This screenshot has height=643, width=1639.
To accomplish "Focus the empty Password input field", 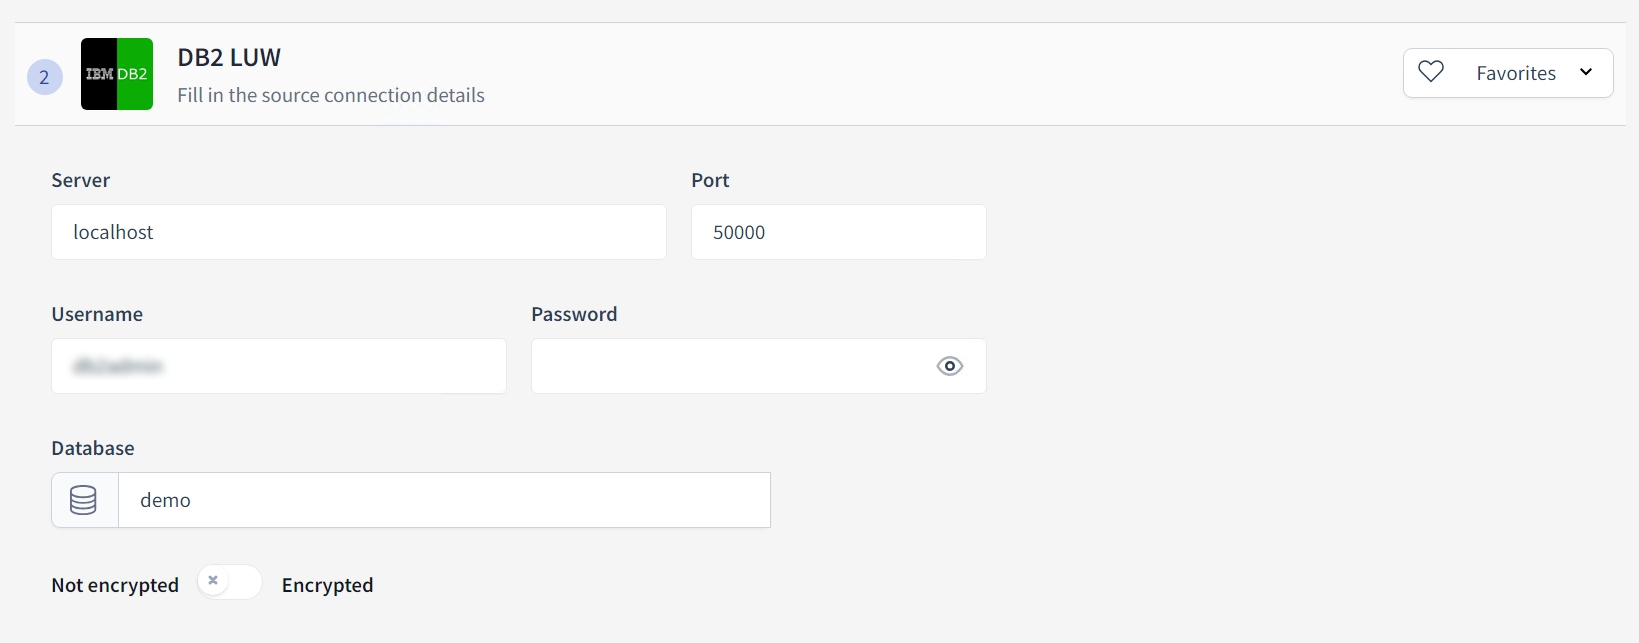I will (x=730, y=366).
